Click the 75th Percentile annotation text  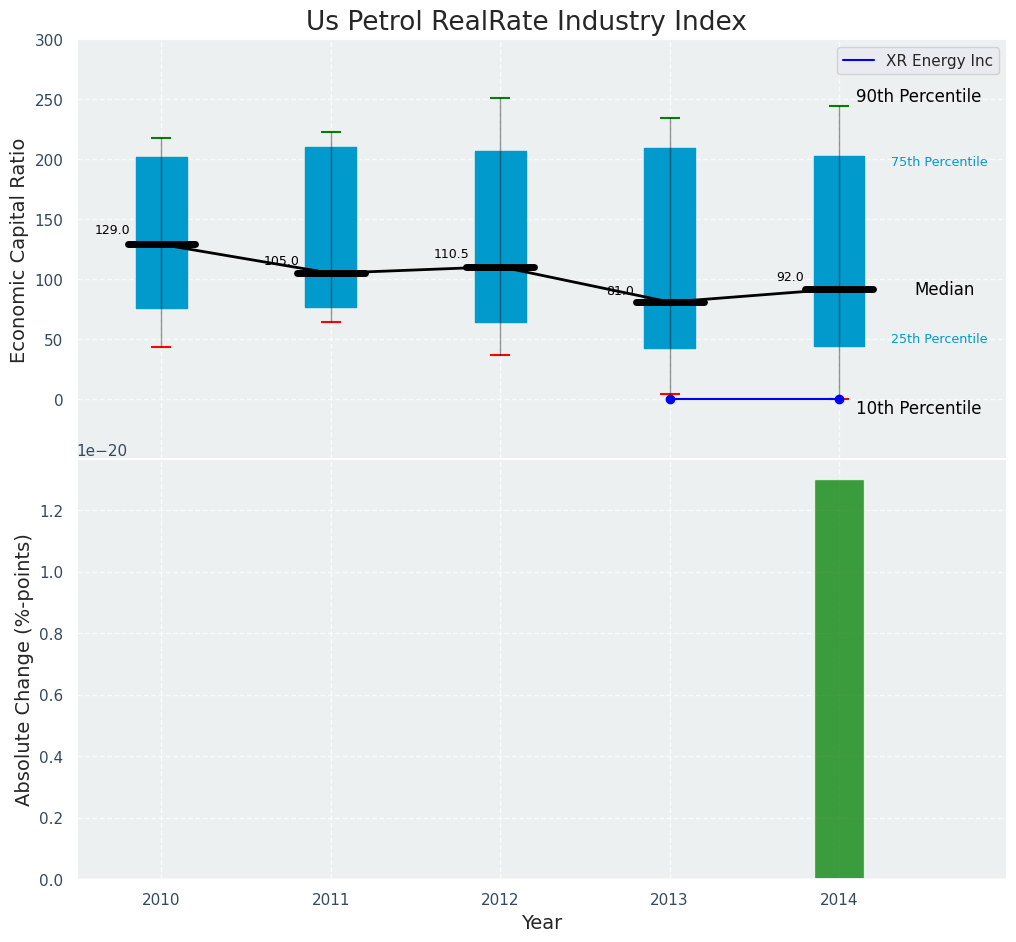click(x=939, y=162)
